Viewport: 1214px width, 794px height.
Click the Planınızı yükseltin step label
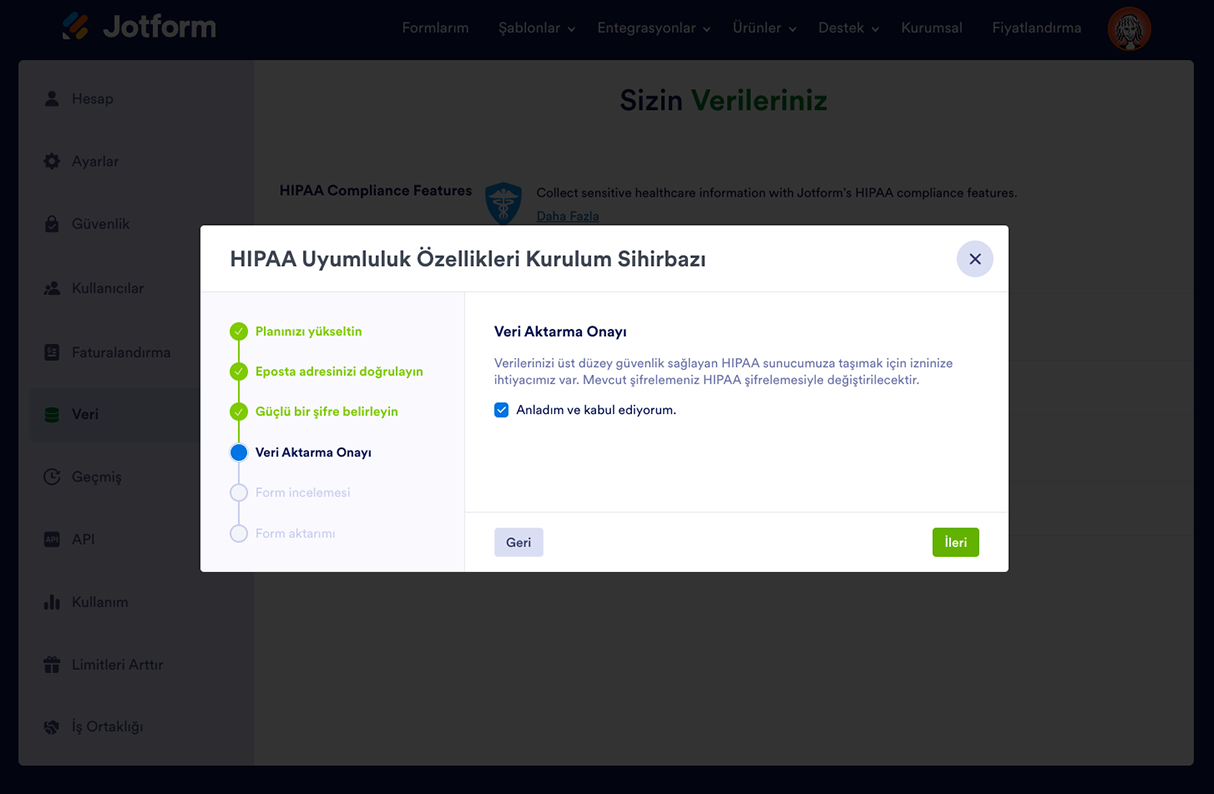point(308,331)
